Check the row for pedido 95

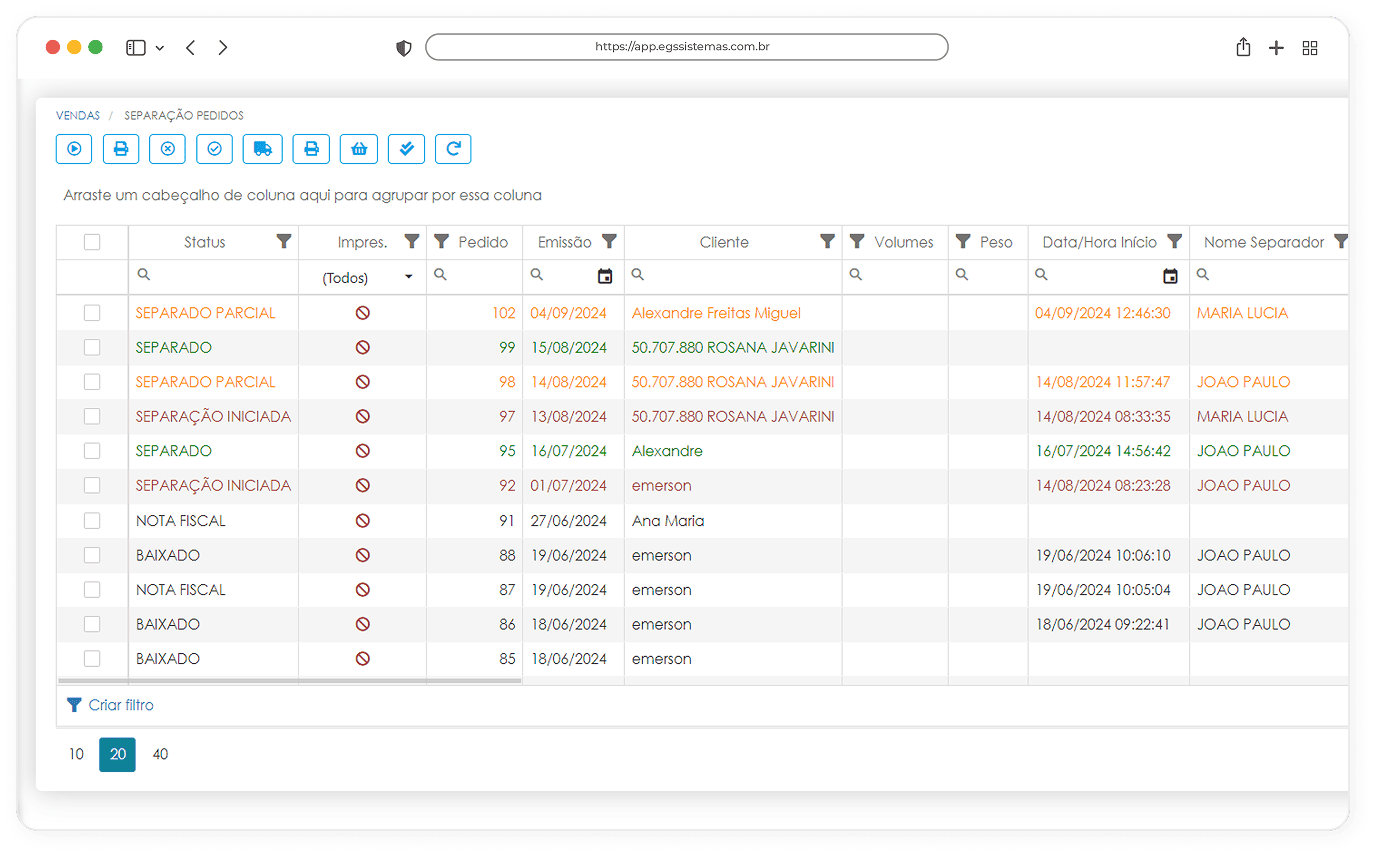pyautogui.click(x=92, y=451)
